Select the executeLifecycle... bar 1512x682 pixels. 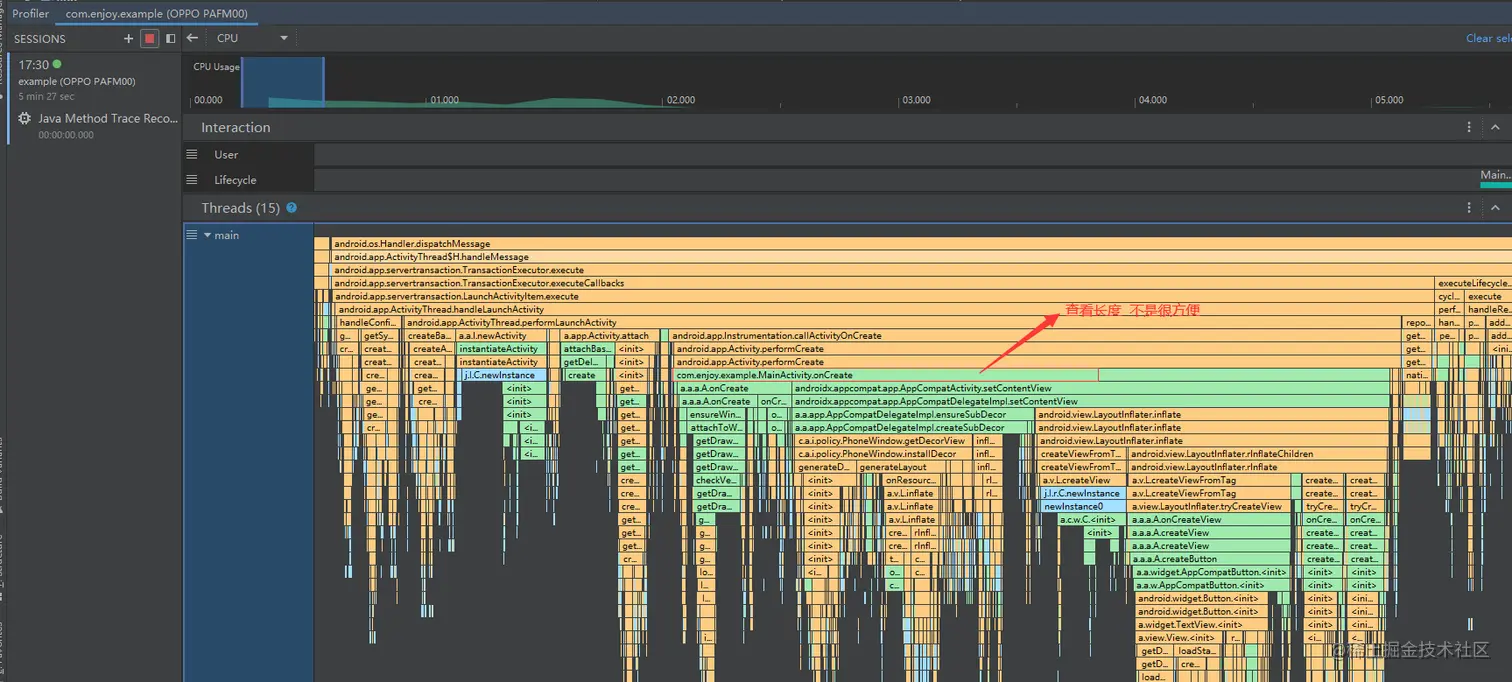pyautogui.click(x=1474, y=283)
